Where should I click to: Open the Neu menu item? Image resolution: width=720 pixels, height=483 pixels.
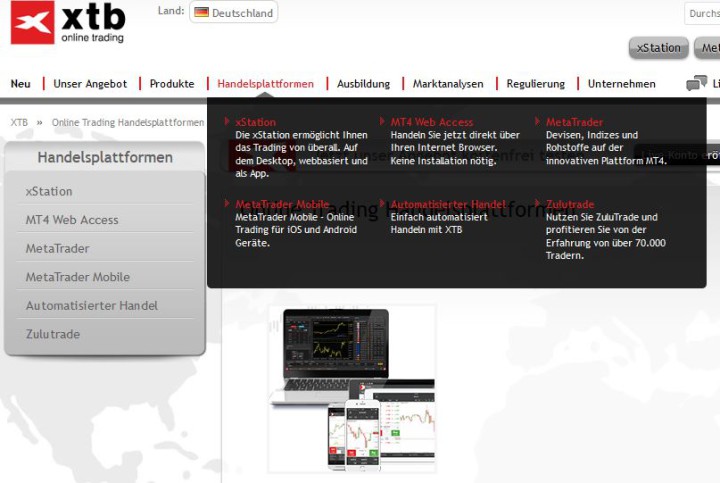click(x=21, y=84)
